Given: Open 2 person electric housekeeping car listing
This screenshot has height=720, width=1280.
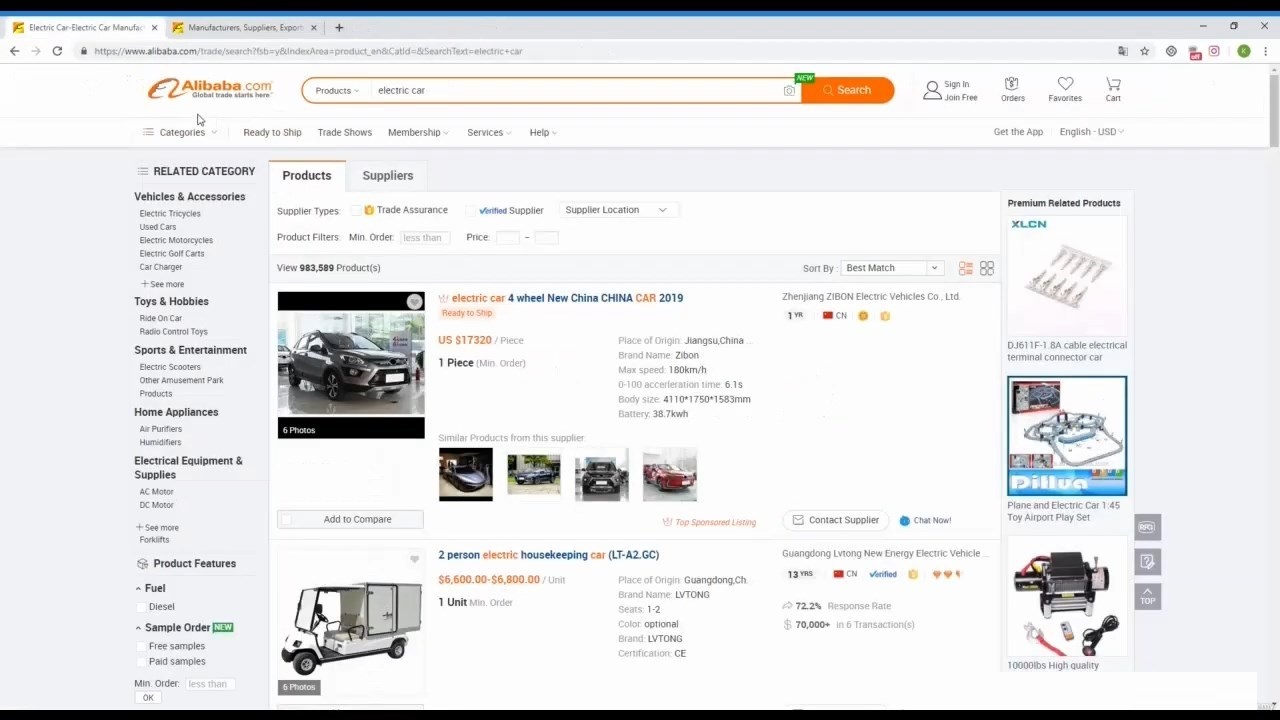Looking at the screenshot, I should tap(548, 555).
